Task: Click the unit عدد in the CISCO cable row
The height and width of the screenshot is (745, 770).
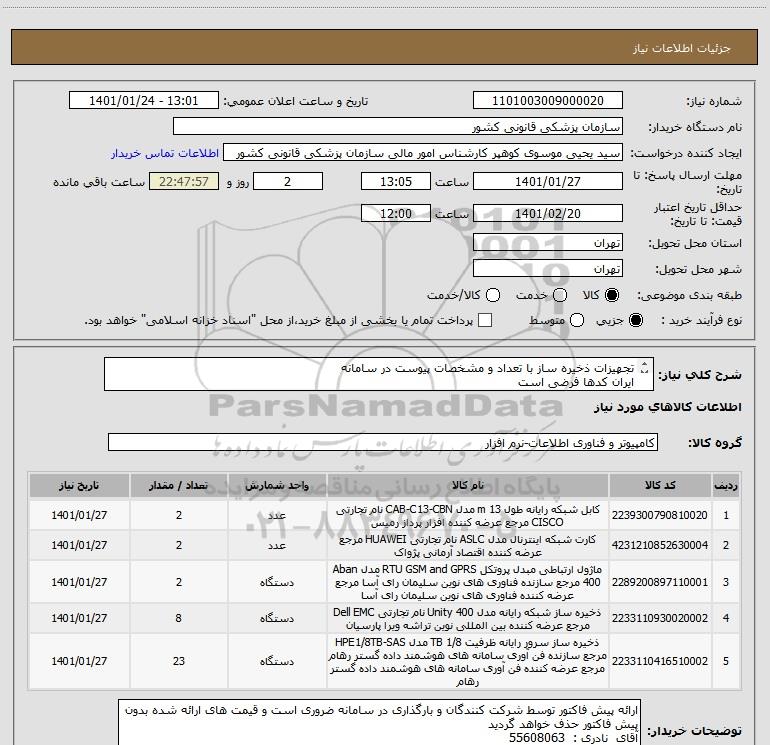Action: point(277,515)
